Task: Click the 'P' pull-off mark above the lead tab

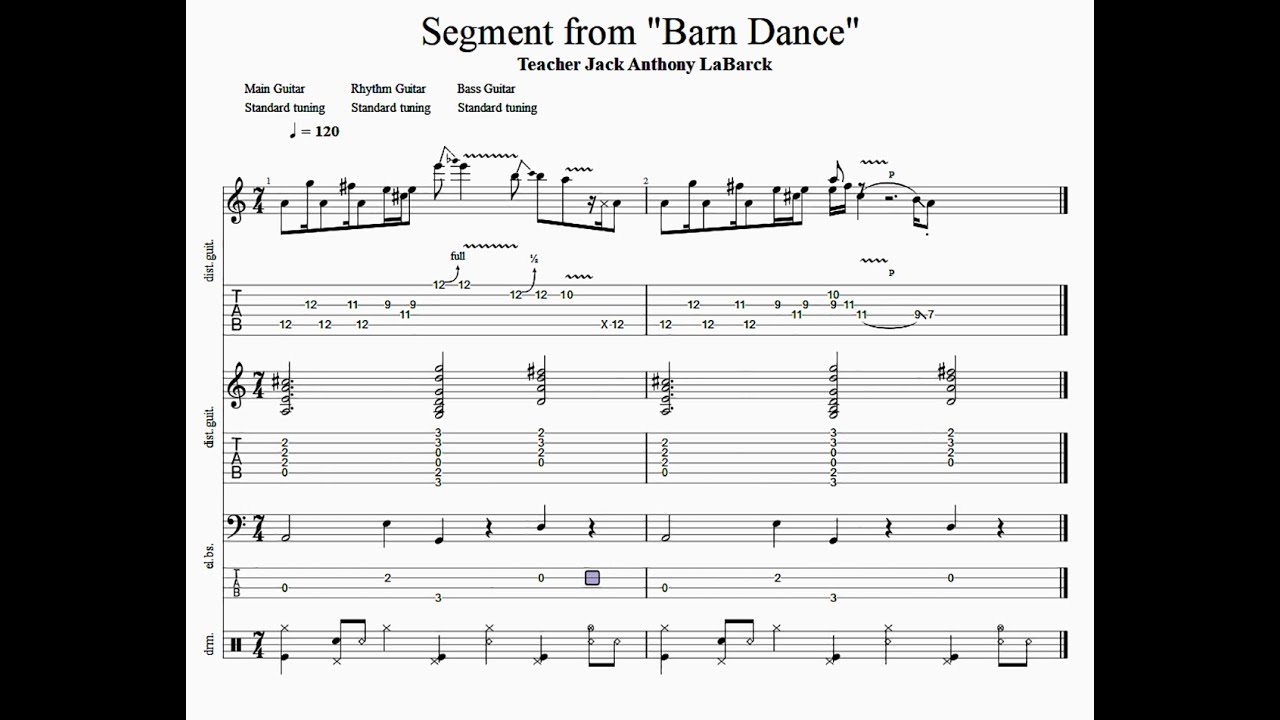Action: tap(891, 272)
